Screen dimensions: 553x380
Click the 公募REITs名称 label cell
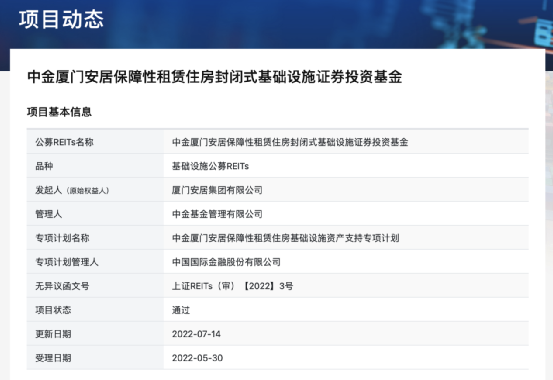pos(95,142)
